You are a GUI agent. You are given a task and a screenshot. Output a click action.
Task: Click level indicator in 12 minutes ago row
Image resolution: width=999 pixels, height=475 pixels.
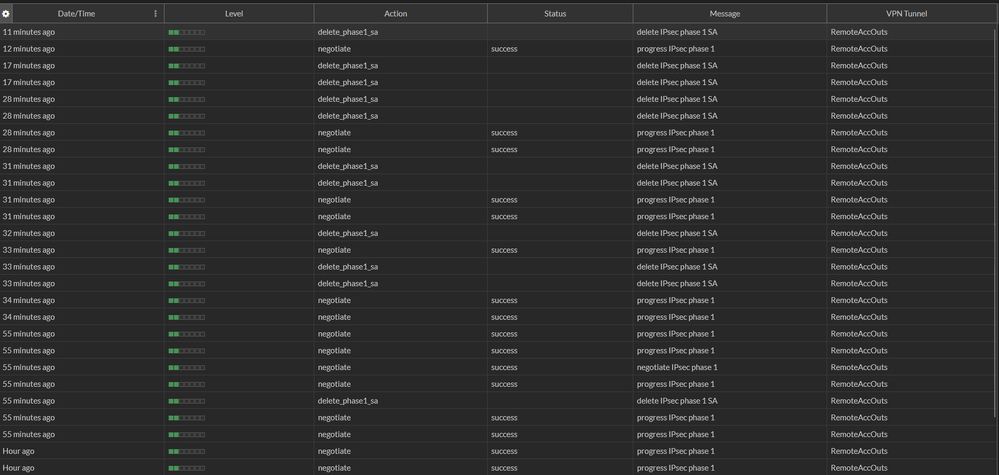tap(187, 49)
